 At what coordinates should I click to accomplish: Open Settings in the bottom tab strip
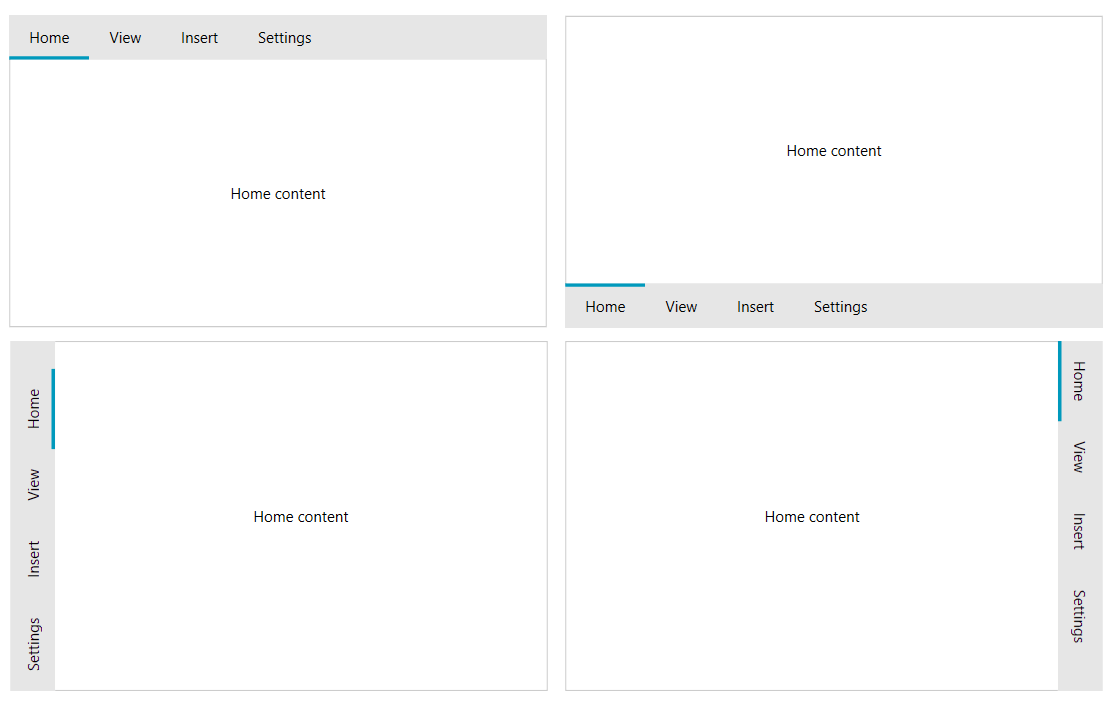tap(840, 306)
